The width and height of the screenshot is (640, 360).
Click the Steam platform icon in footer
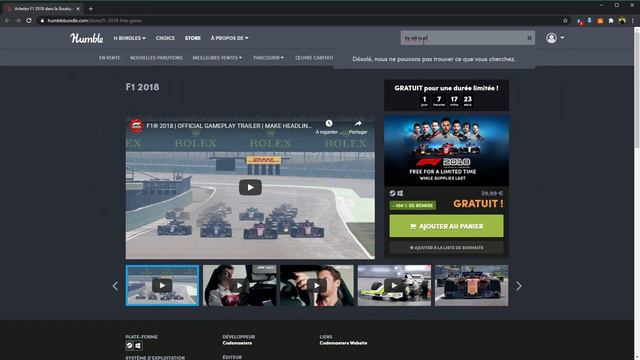click(x=129, y=346)
